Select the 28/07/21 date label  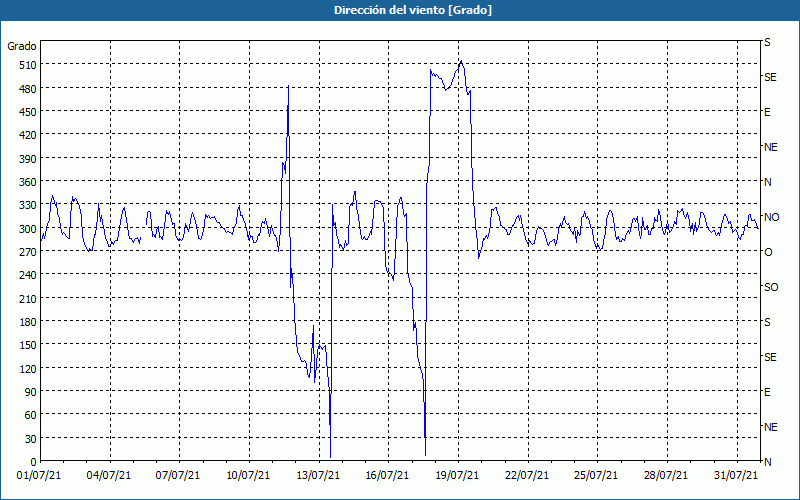point(666,476)
